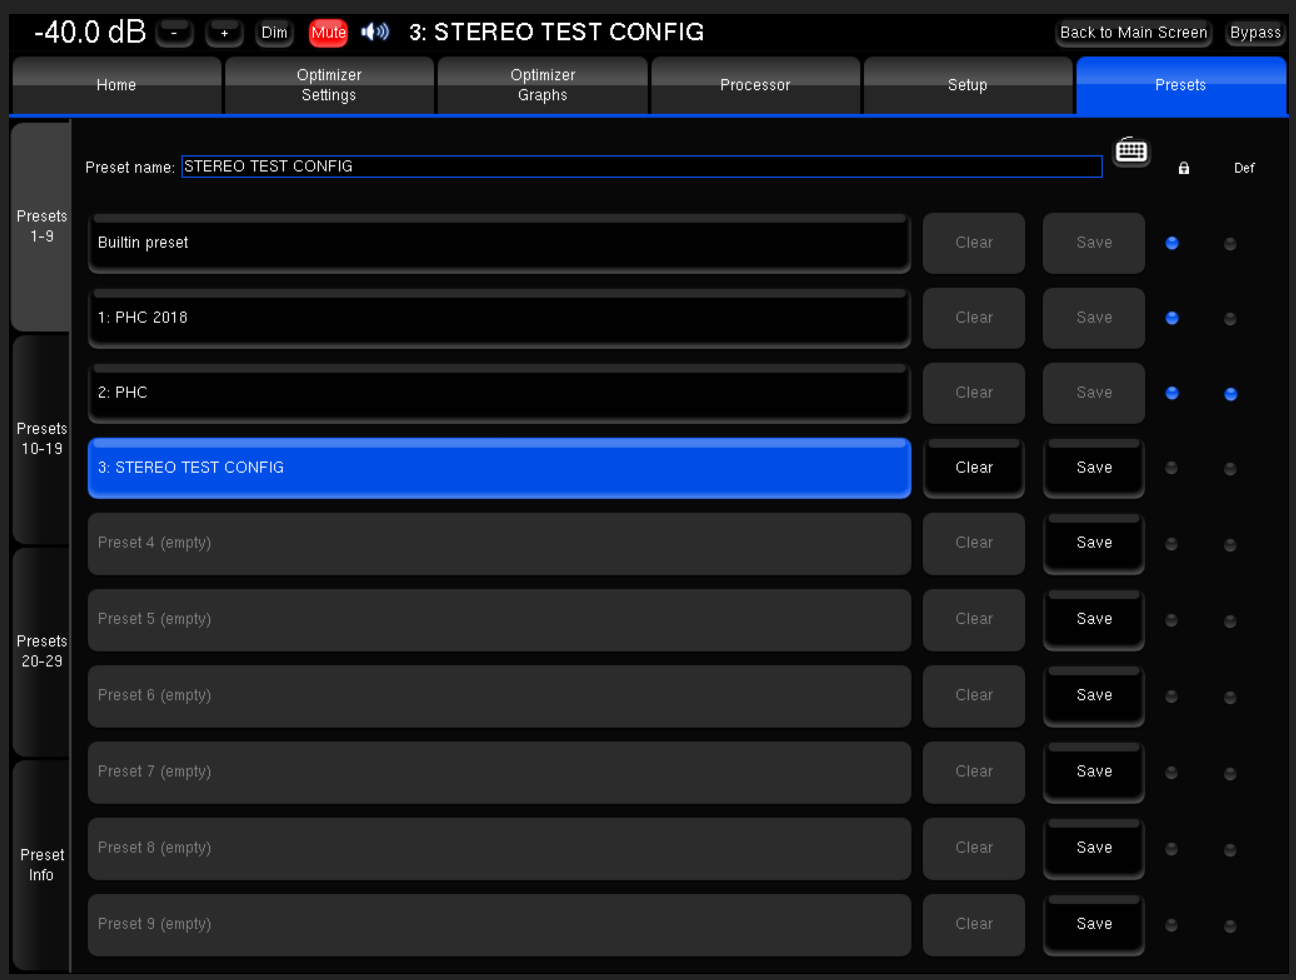Image resolution: width=1296 pixels, height=980 pixels.
Task: Select the Preset 7 (empty) row
Action: point(499,772)
